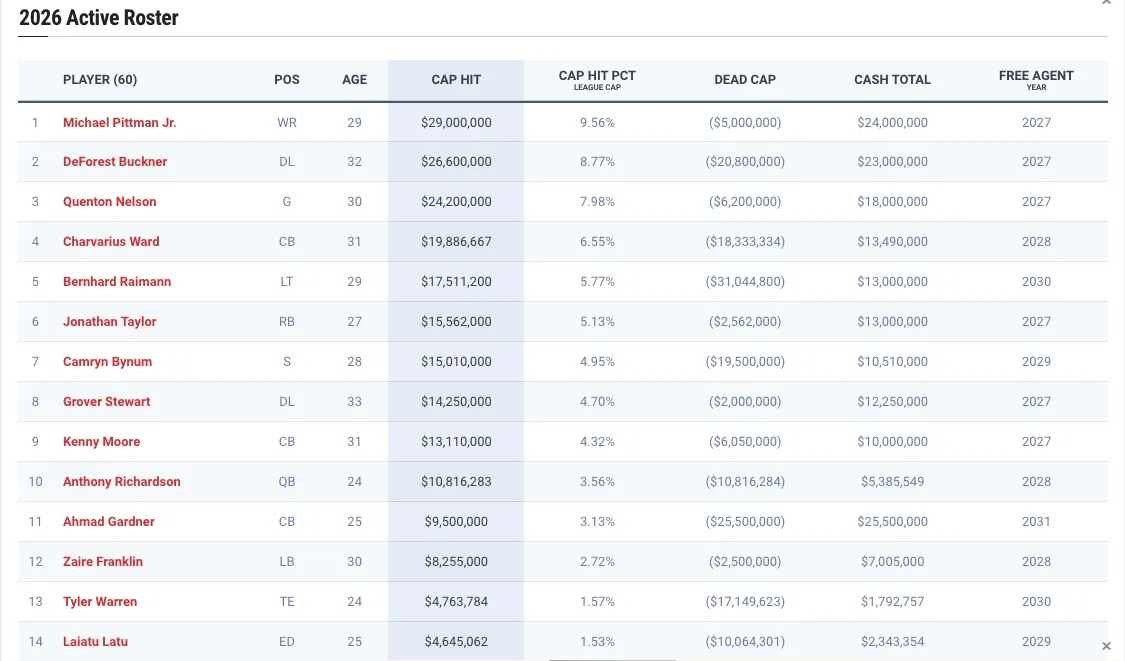This screenshot has width=1125, height=661.
Task: Sort roster by the POS column header
Action: pos(287,80)
